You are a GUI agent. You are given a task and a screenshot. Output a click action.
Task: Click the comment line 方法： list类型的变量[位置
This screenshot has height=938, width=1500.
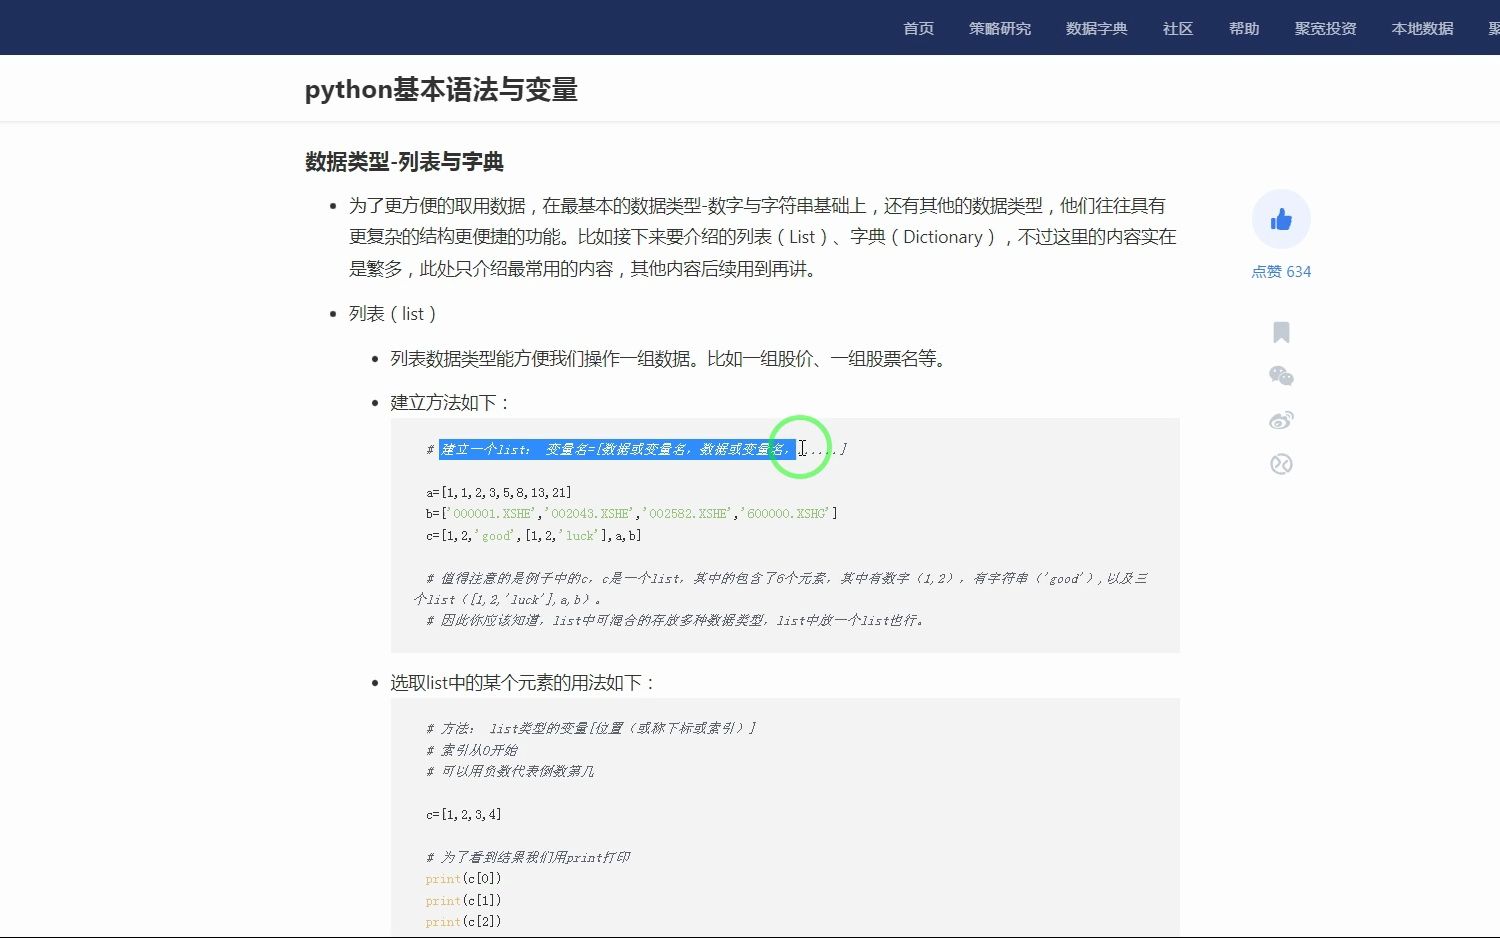click(590, 729)
